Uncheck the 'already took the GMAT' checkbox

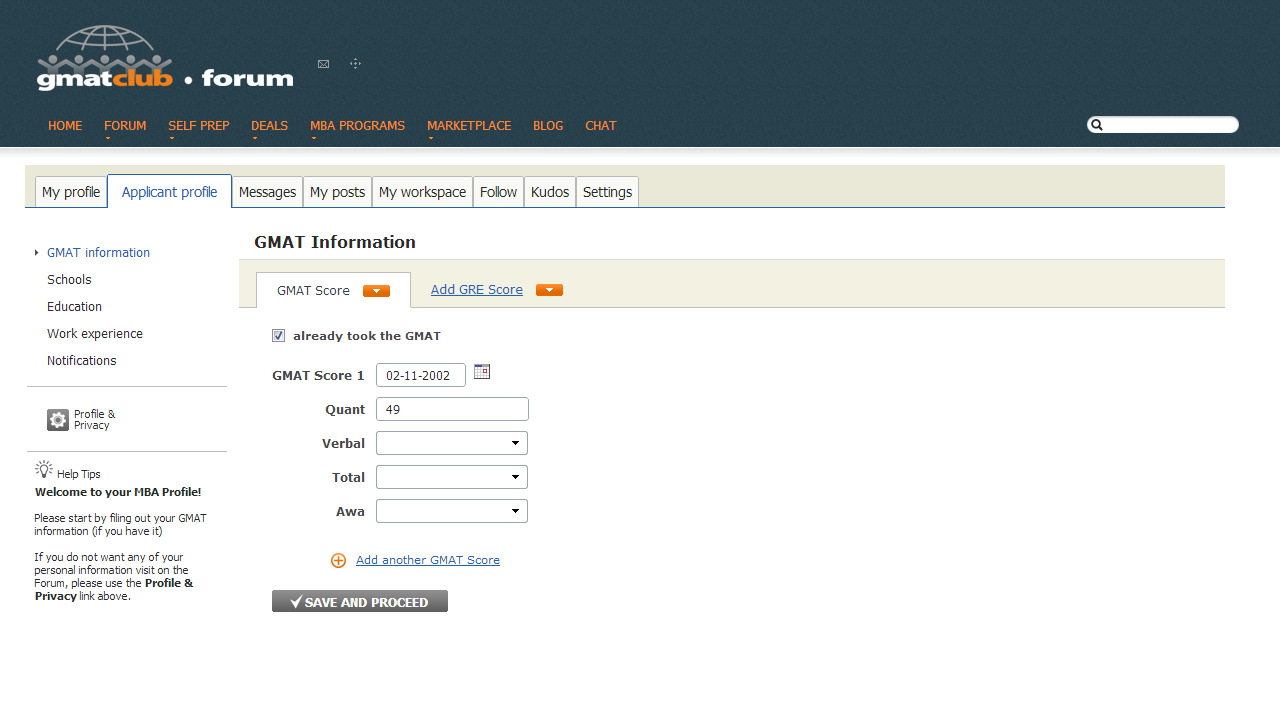[x=279, y=336]
